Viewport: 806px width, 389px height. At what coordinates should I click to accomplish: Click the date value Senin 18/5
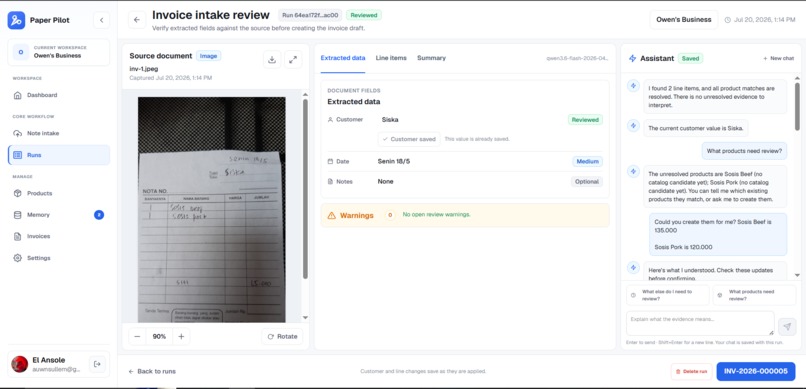click(x=394, y=161)
